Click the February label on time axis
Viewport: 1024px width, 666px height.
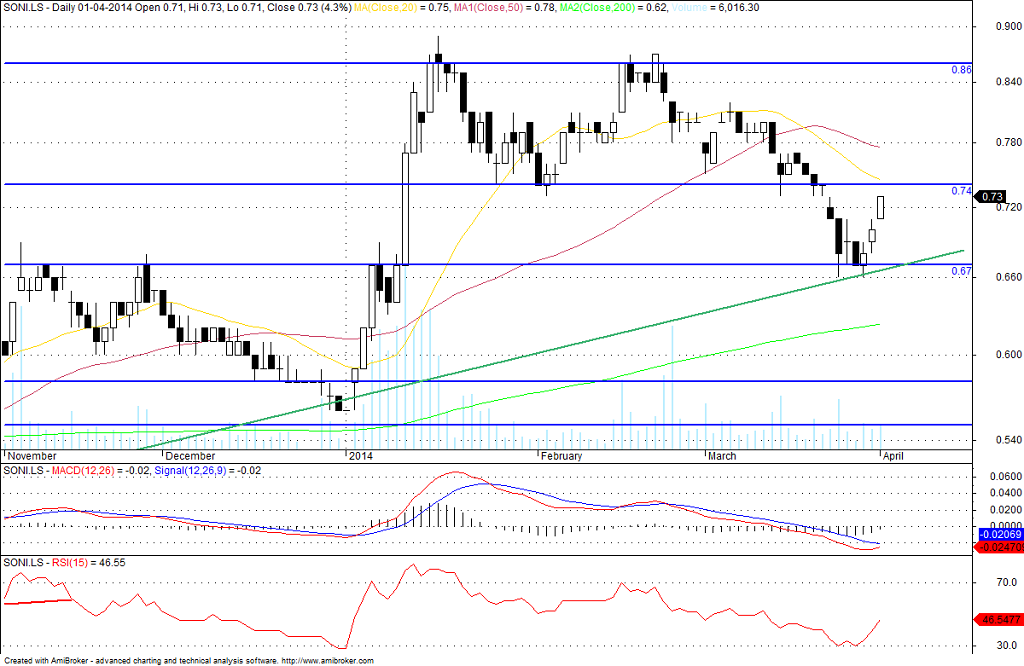(x=561, y=456)
